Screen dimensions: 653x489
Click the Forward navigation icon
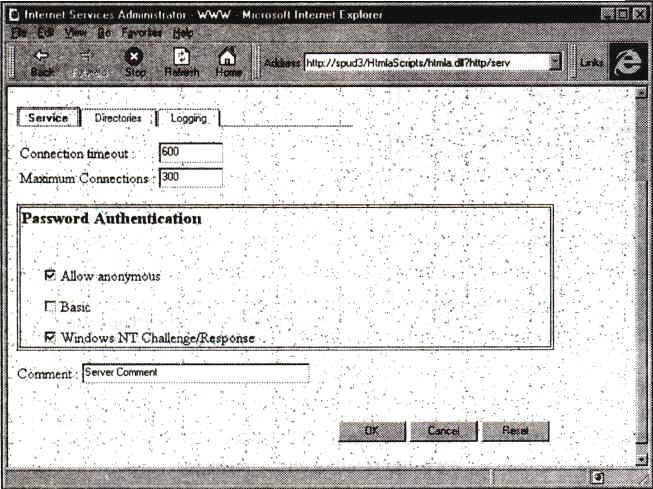(x=88, y=57)
